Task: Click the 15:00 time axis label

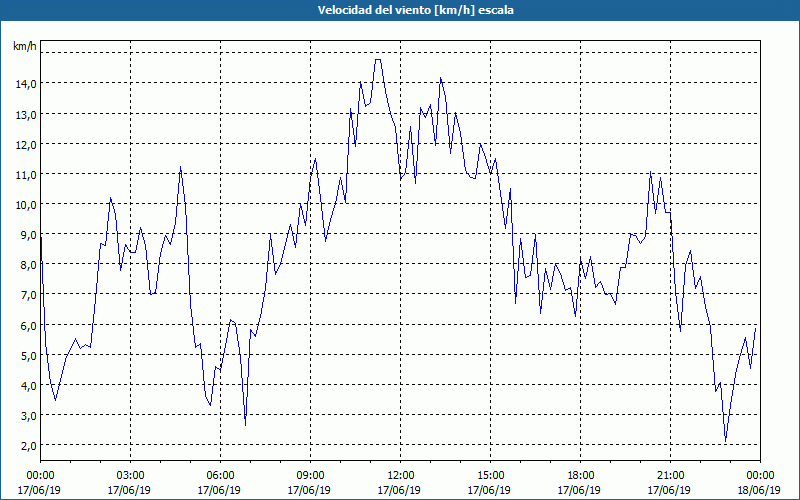Action: tap(490, 476)
